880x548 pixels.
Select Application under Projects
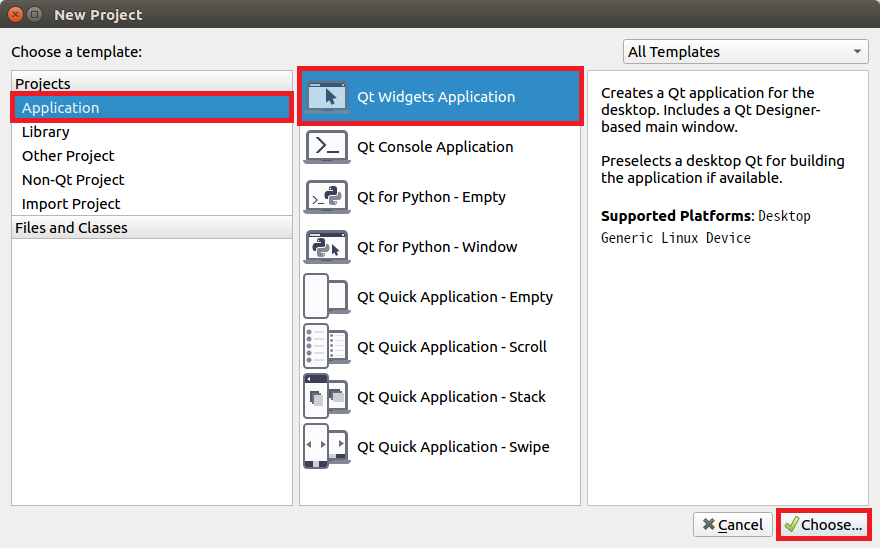click(x=152, y=108)
